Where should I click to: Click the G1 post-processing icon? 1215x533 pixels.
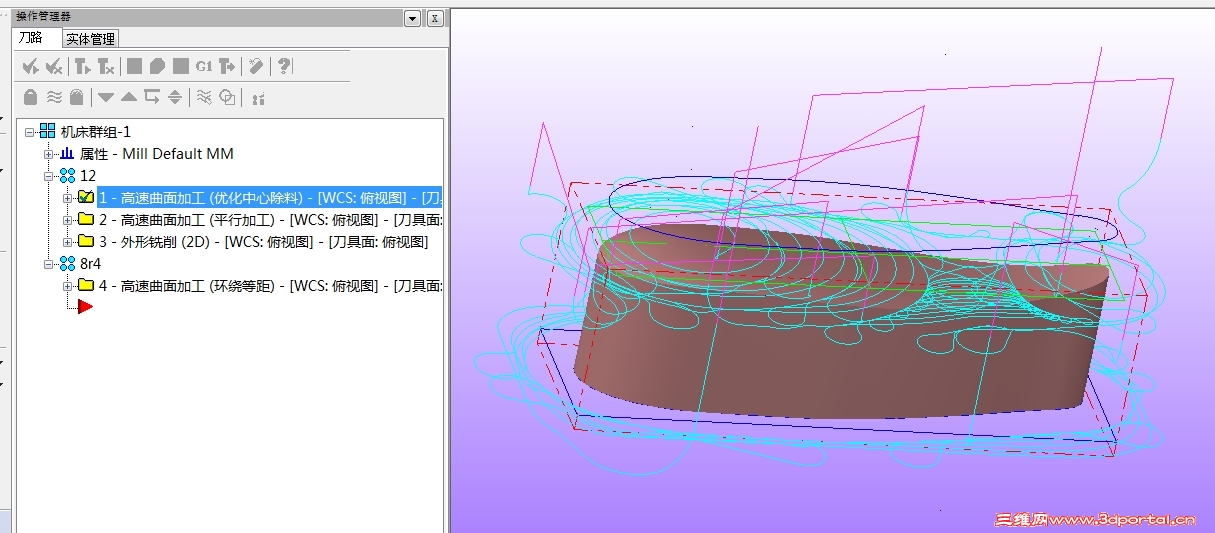tap(204, 66)
